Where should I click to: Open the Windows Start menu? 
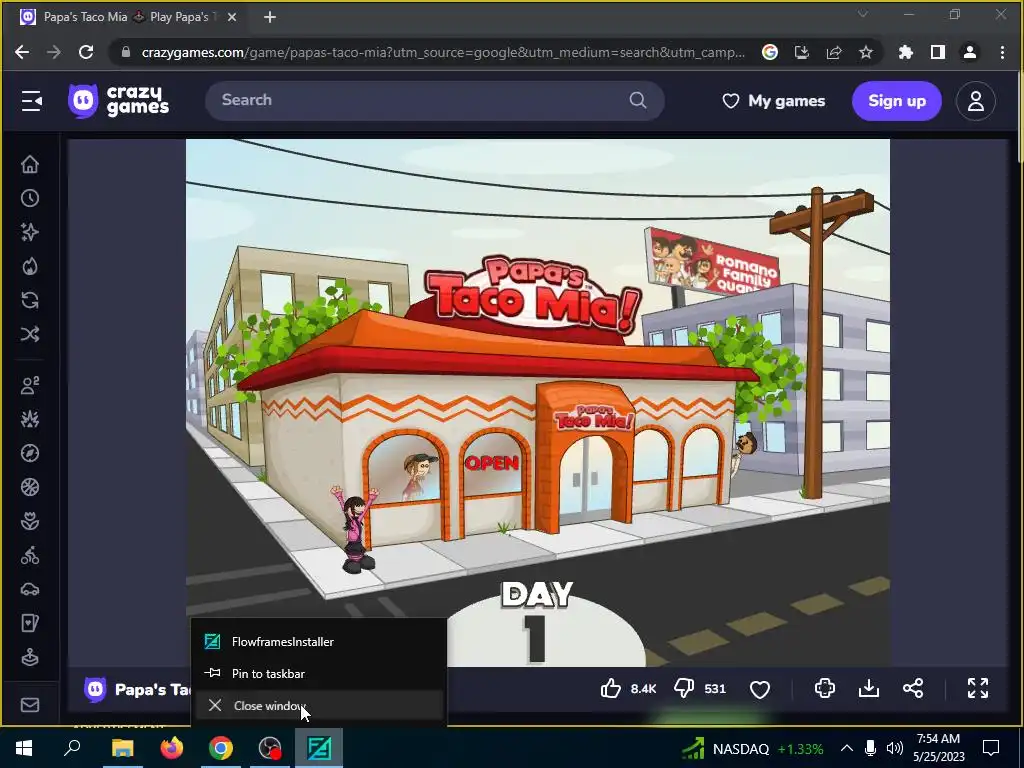coord(24,748)
